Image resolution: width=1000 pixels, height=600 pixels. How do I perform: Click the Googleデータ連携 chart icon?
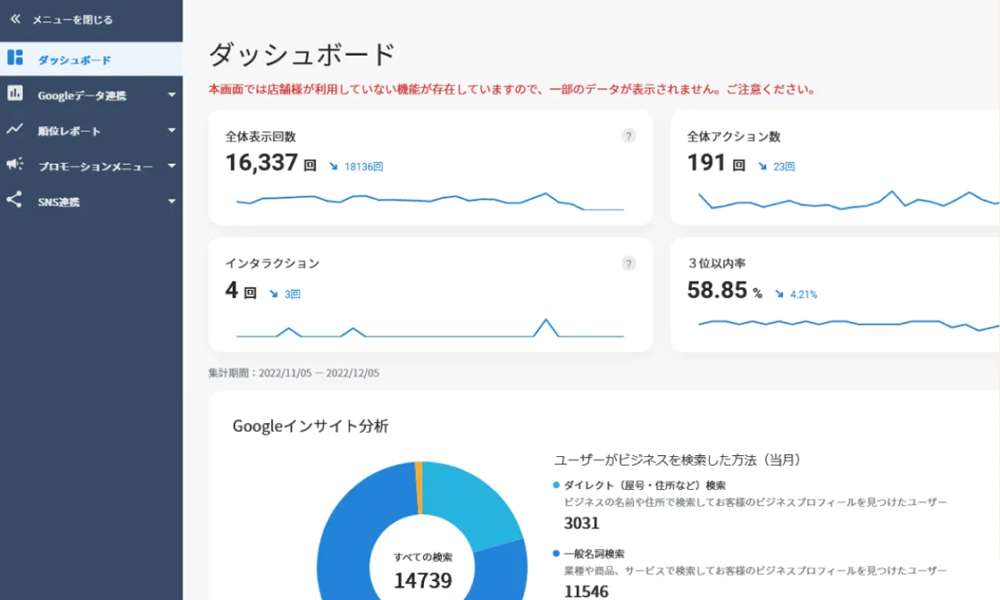(15, 95)
